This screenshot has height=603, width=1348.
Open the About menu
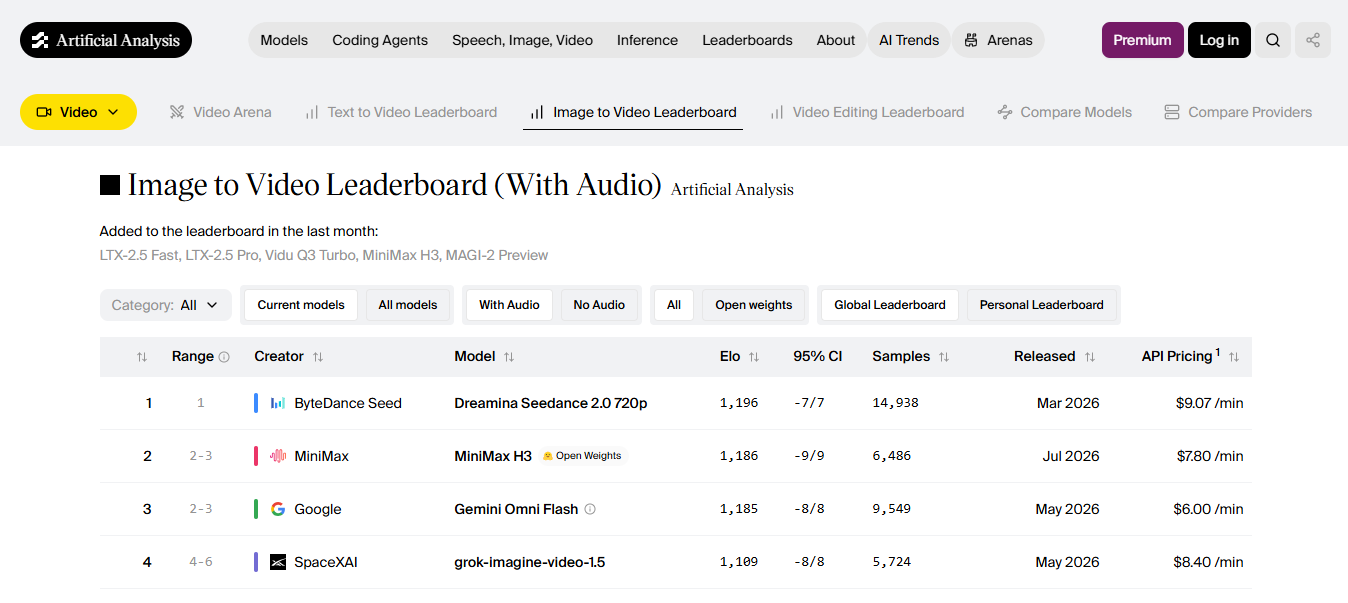[836, 40]
